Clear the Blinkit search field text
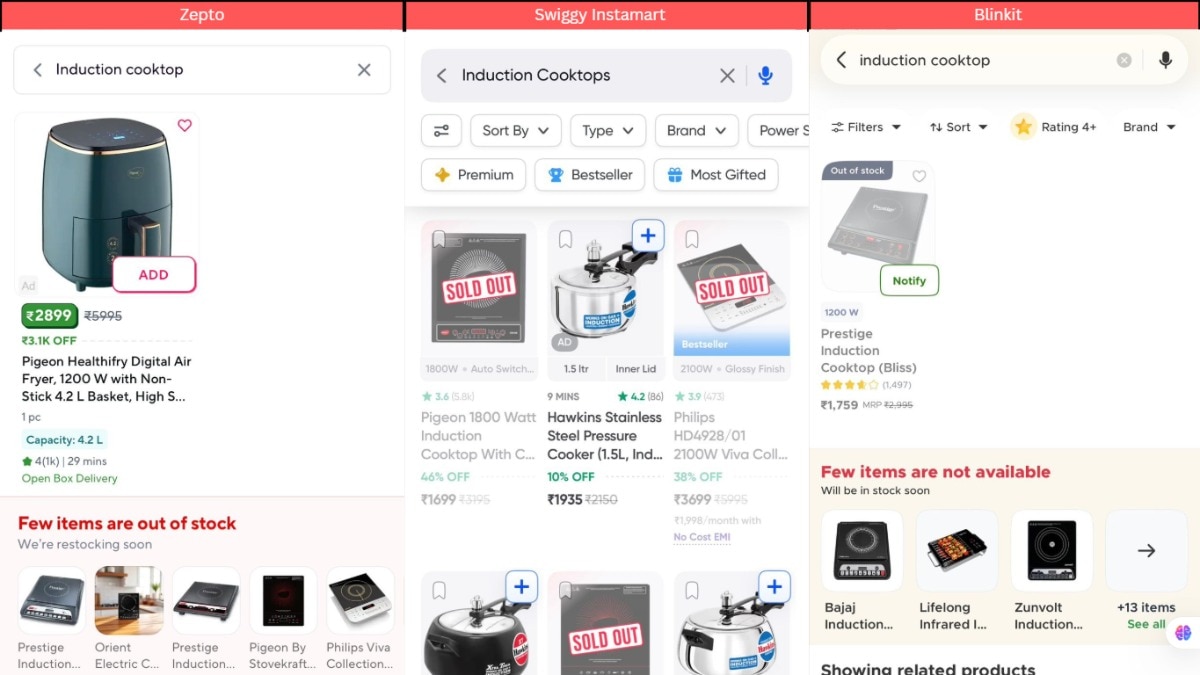The width and height of the screenshot is (1200, 675). [1124, 60]
